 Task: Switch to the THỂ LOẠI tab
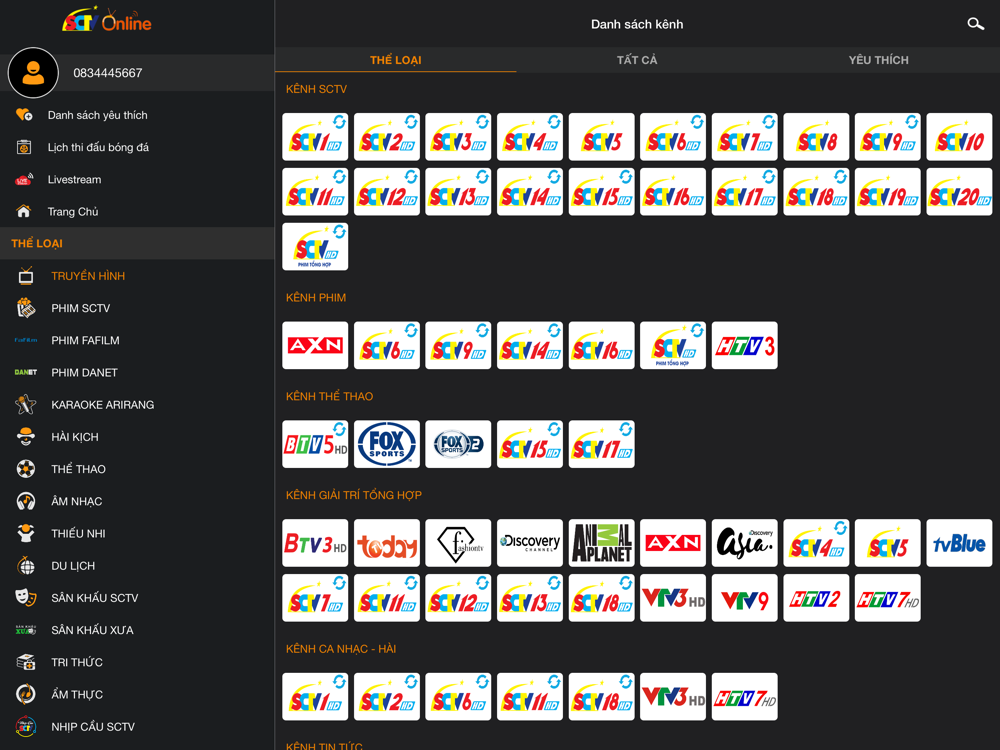click(395, 60)
